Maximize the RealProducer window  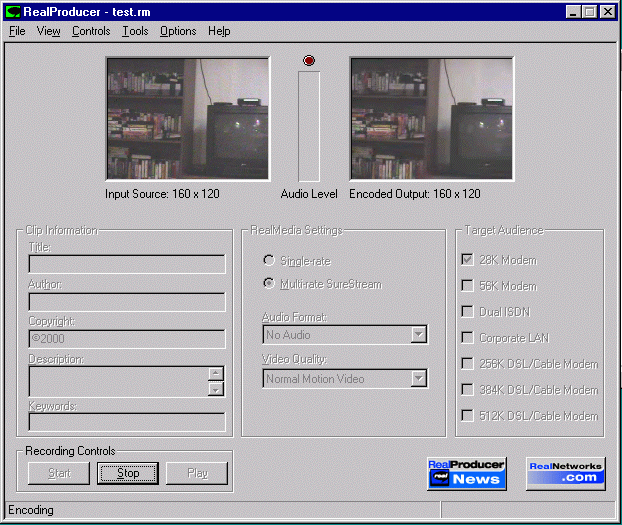pyautogui.click(x=589, y=12)
